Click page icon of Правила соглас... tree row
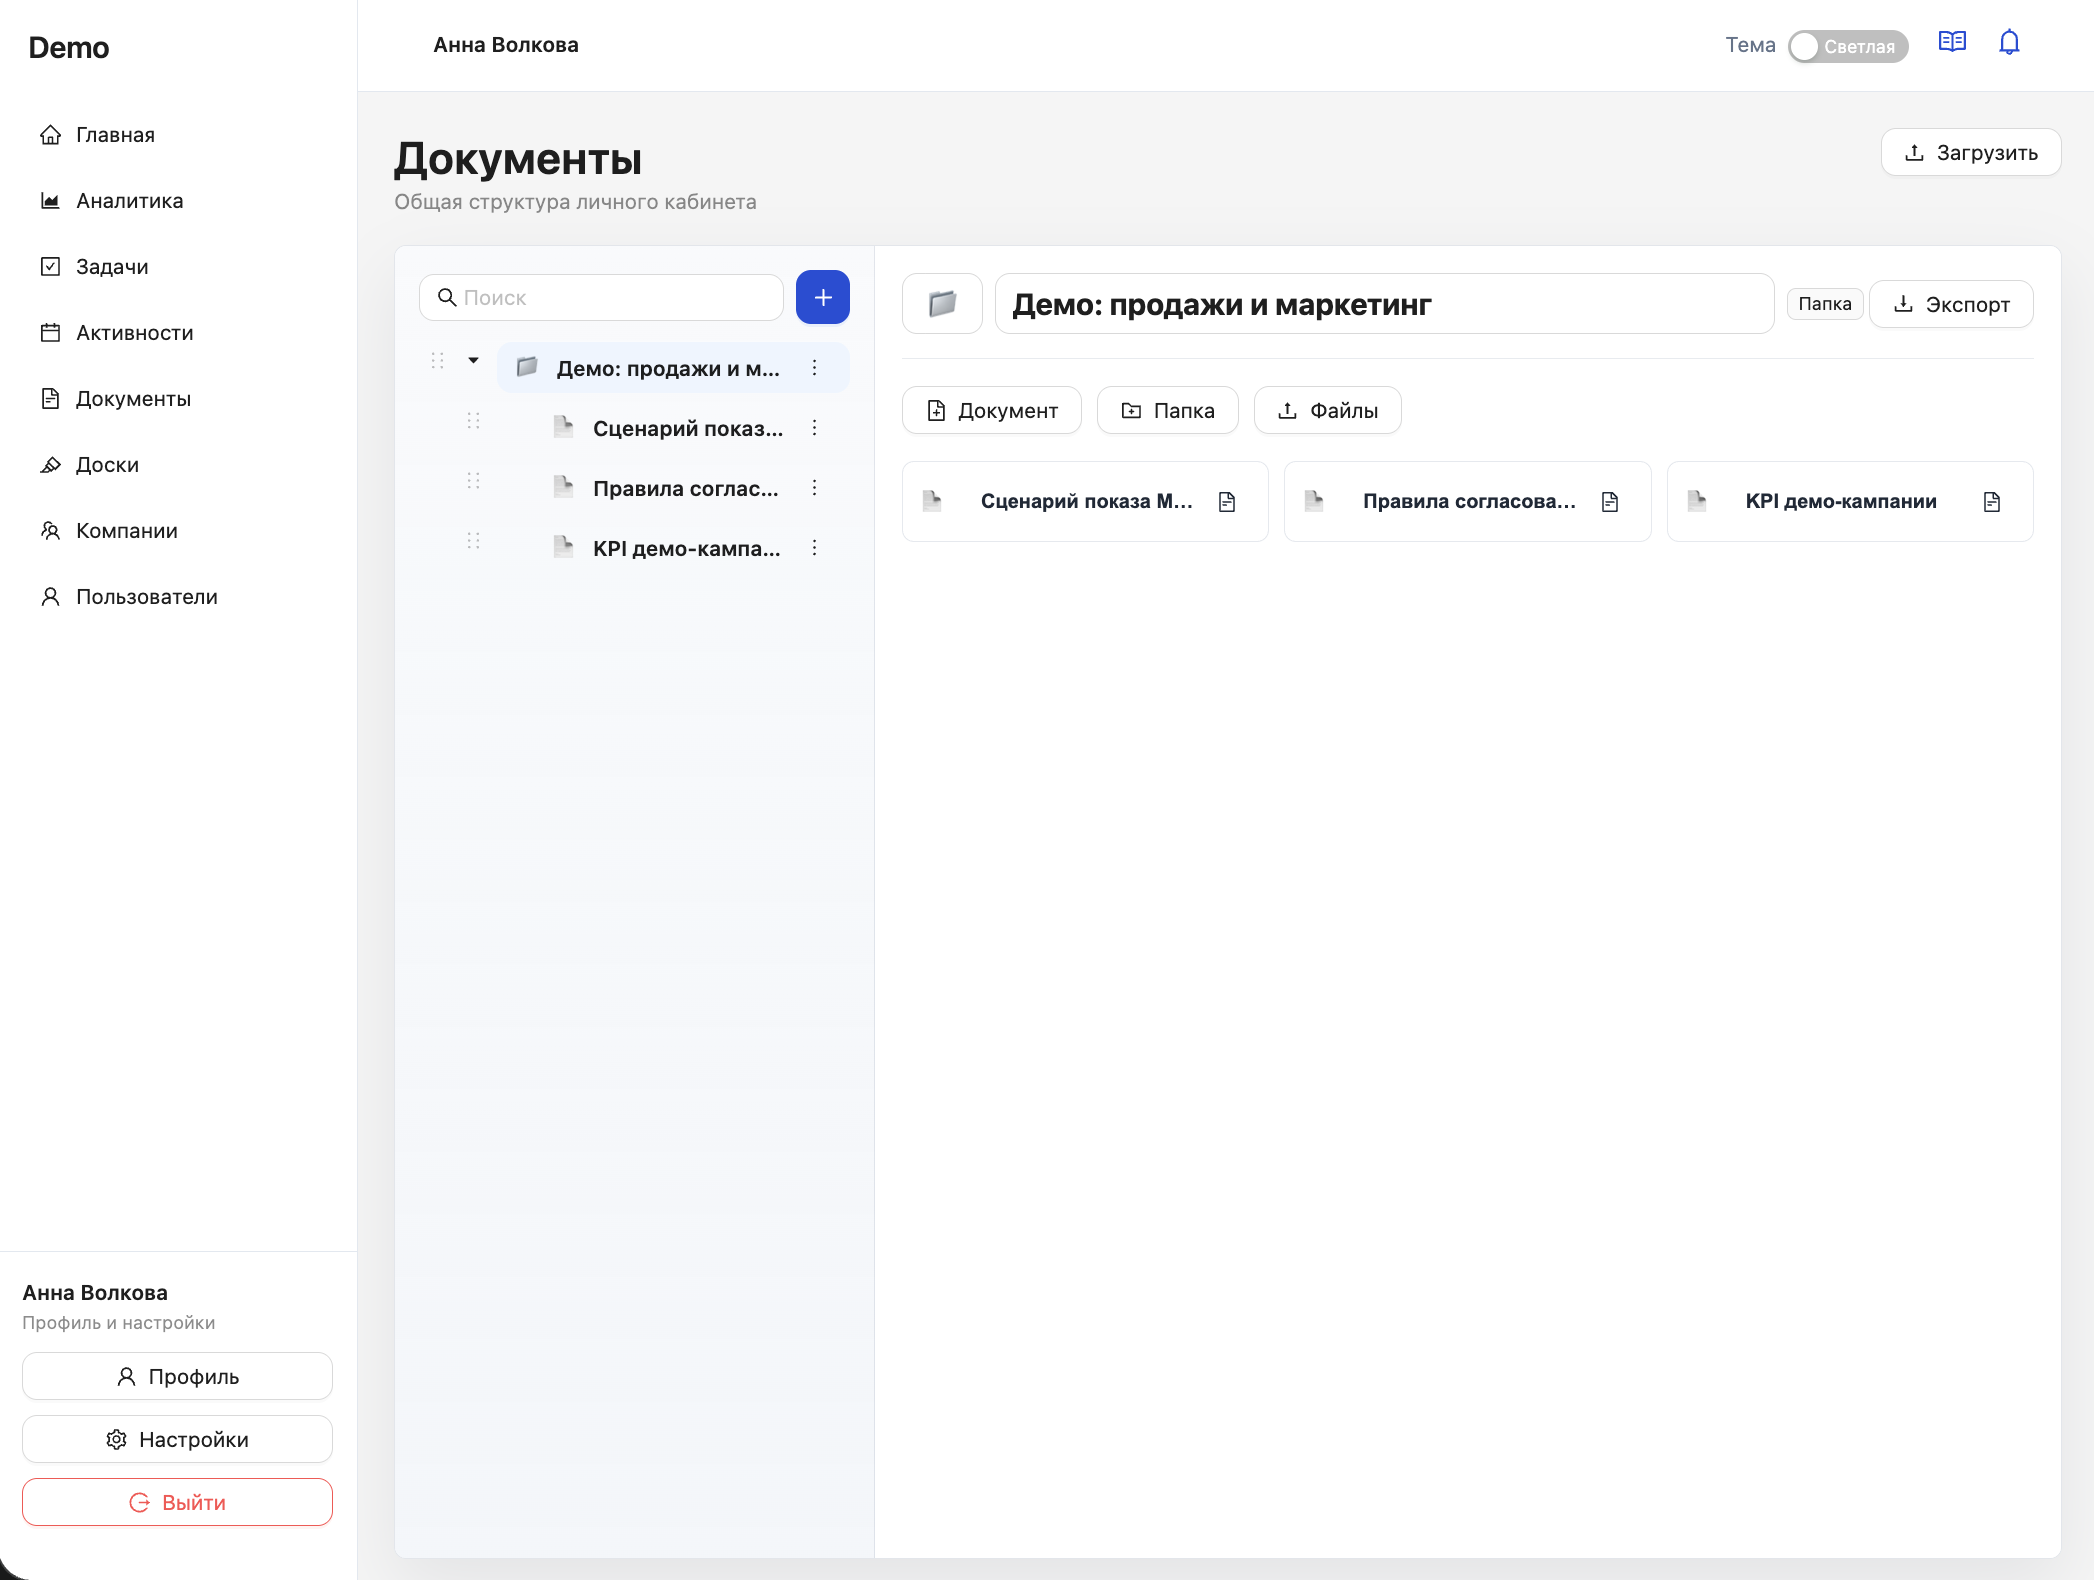The height and width of the screenshot is (1580, 2094). point(563,487)
